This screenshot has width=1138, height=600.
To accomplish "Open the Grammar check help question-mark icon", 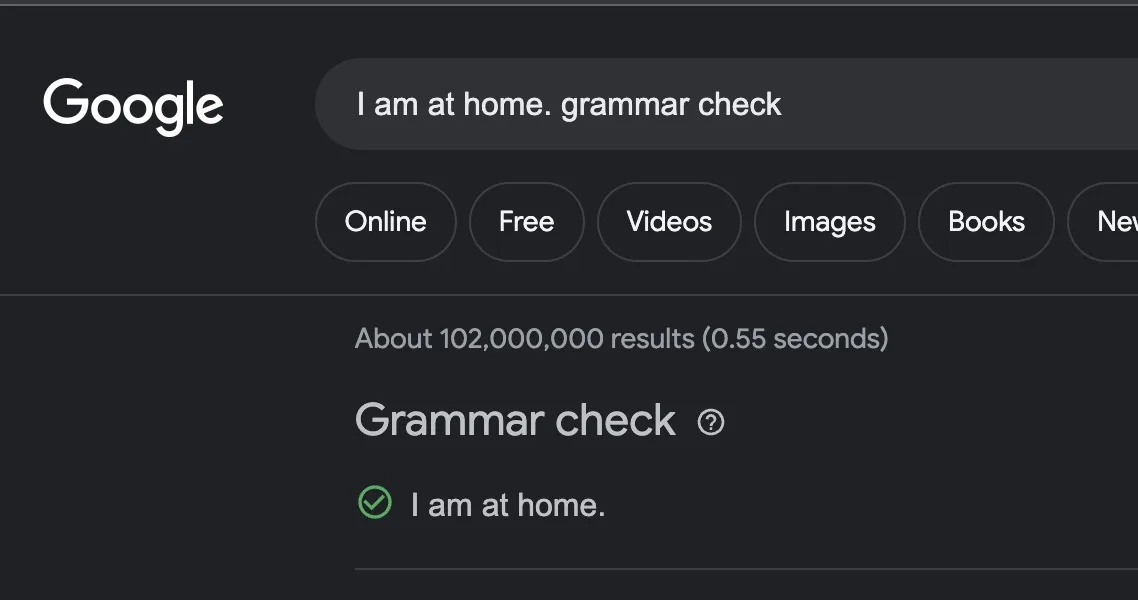I will (x=711, y=422).
